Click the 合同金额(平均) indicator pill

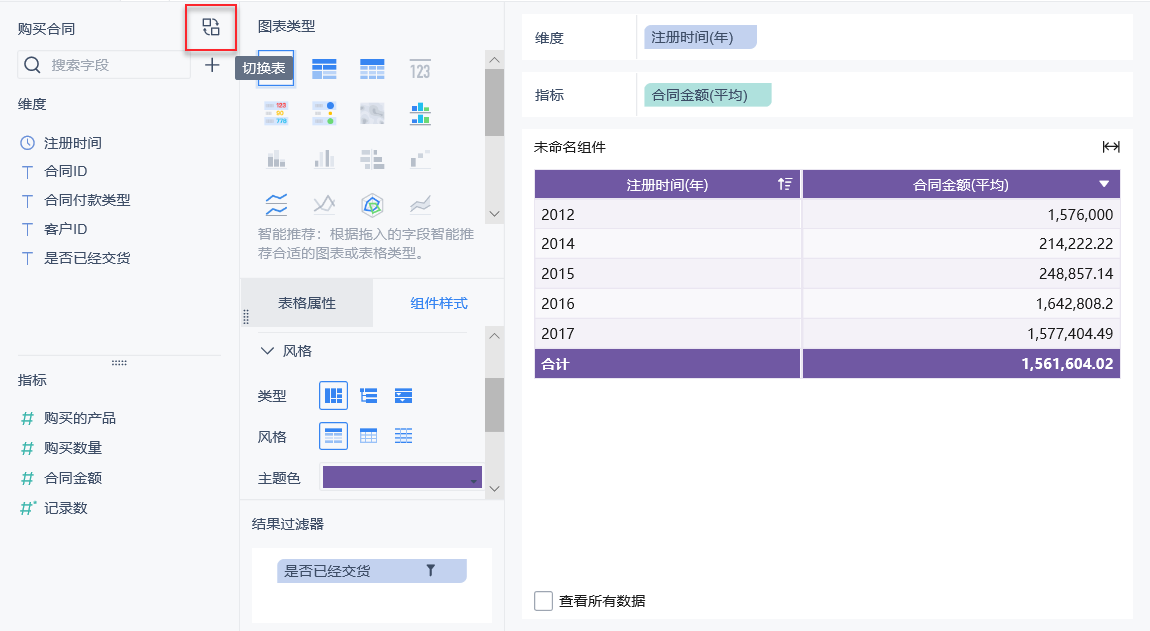[708, 95]
